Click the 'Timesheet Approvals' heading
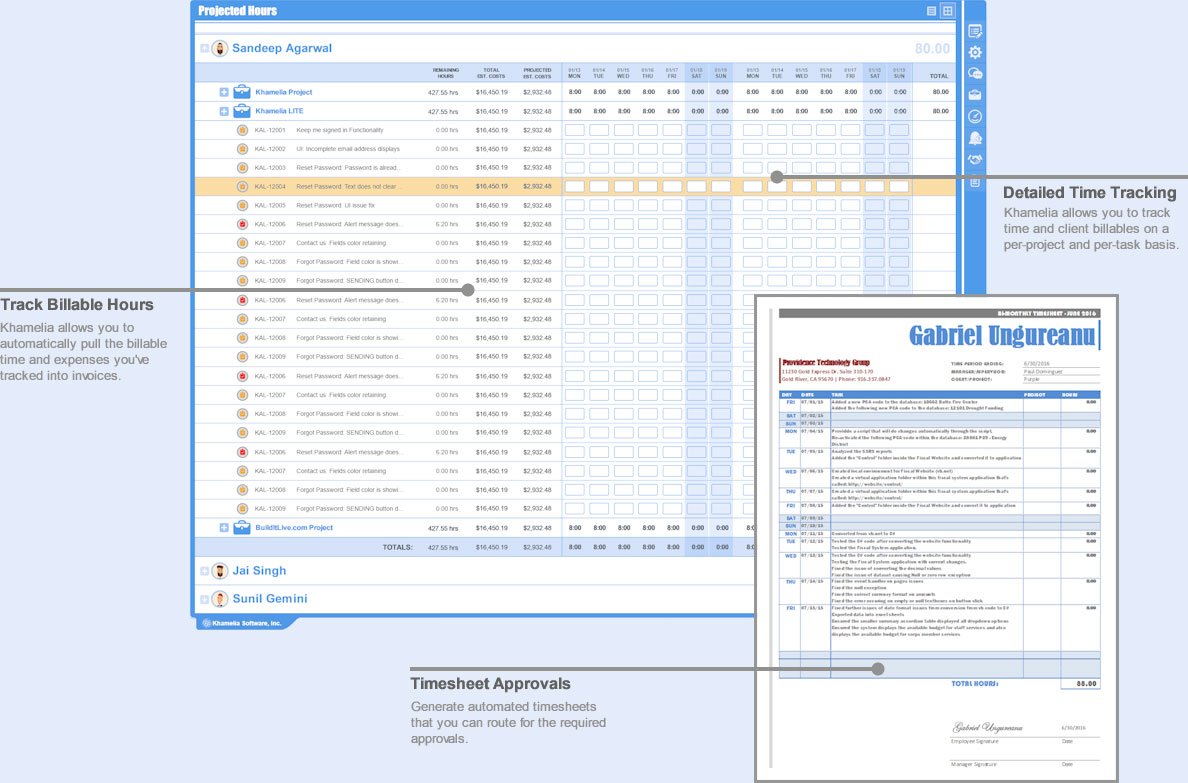The width and height of the screenshot is (1188, 783). pyautogui.click(x=490, y=684)
